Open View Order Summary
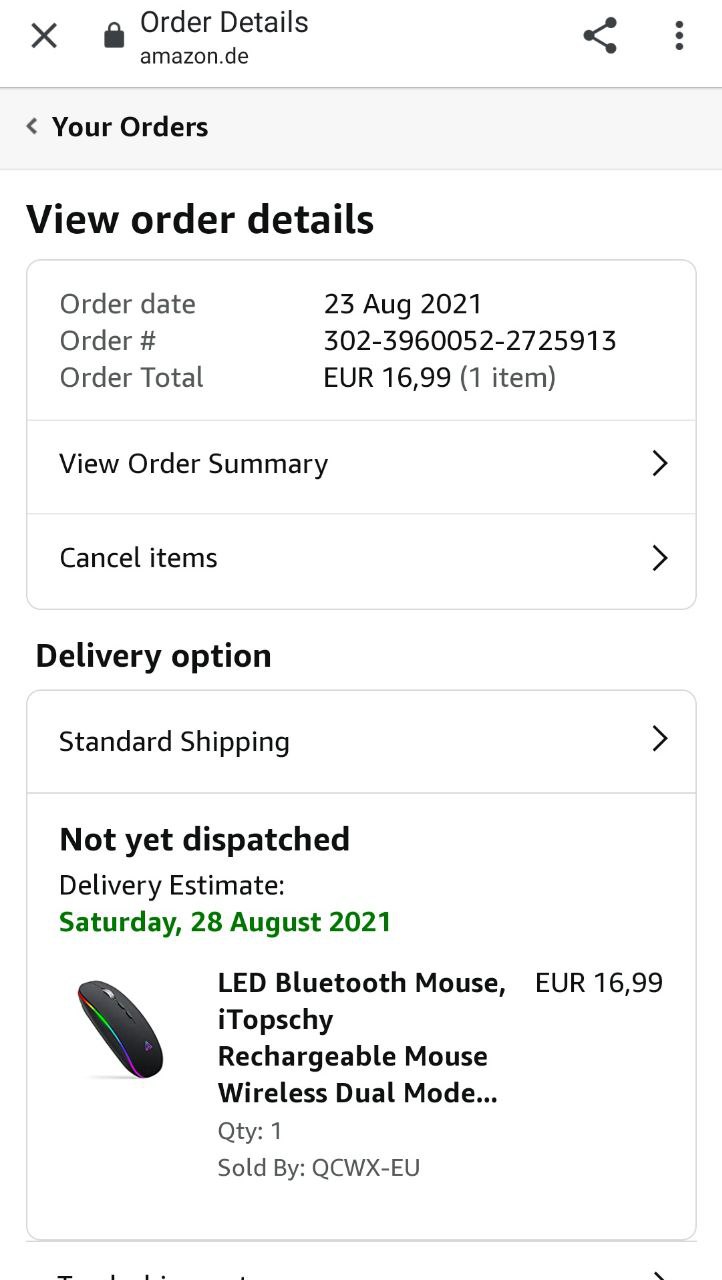 coord(194,464)
